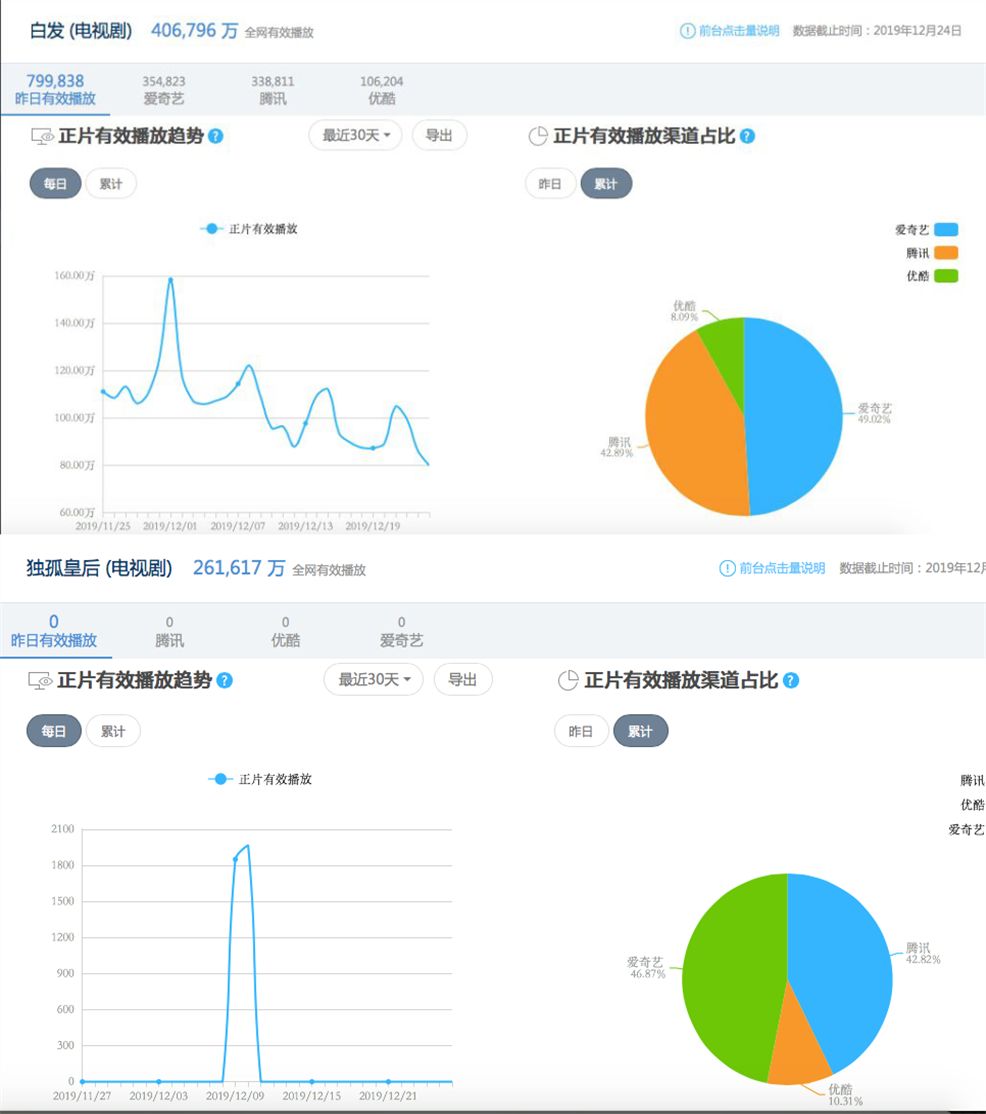Click the 导出 export button for 白发
Screen dimensions: 986x1114
tap(439, 135)
